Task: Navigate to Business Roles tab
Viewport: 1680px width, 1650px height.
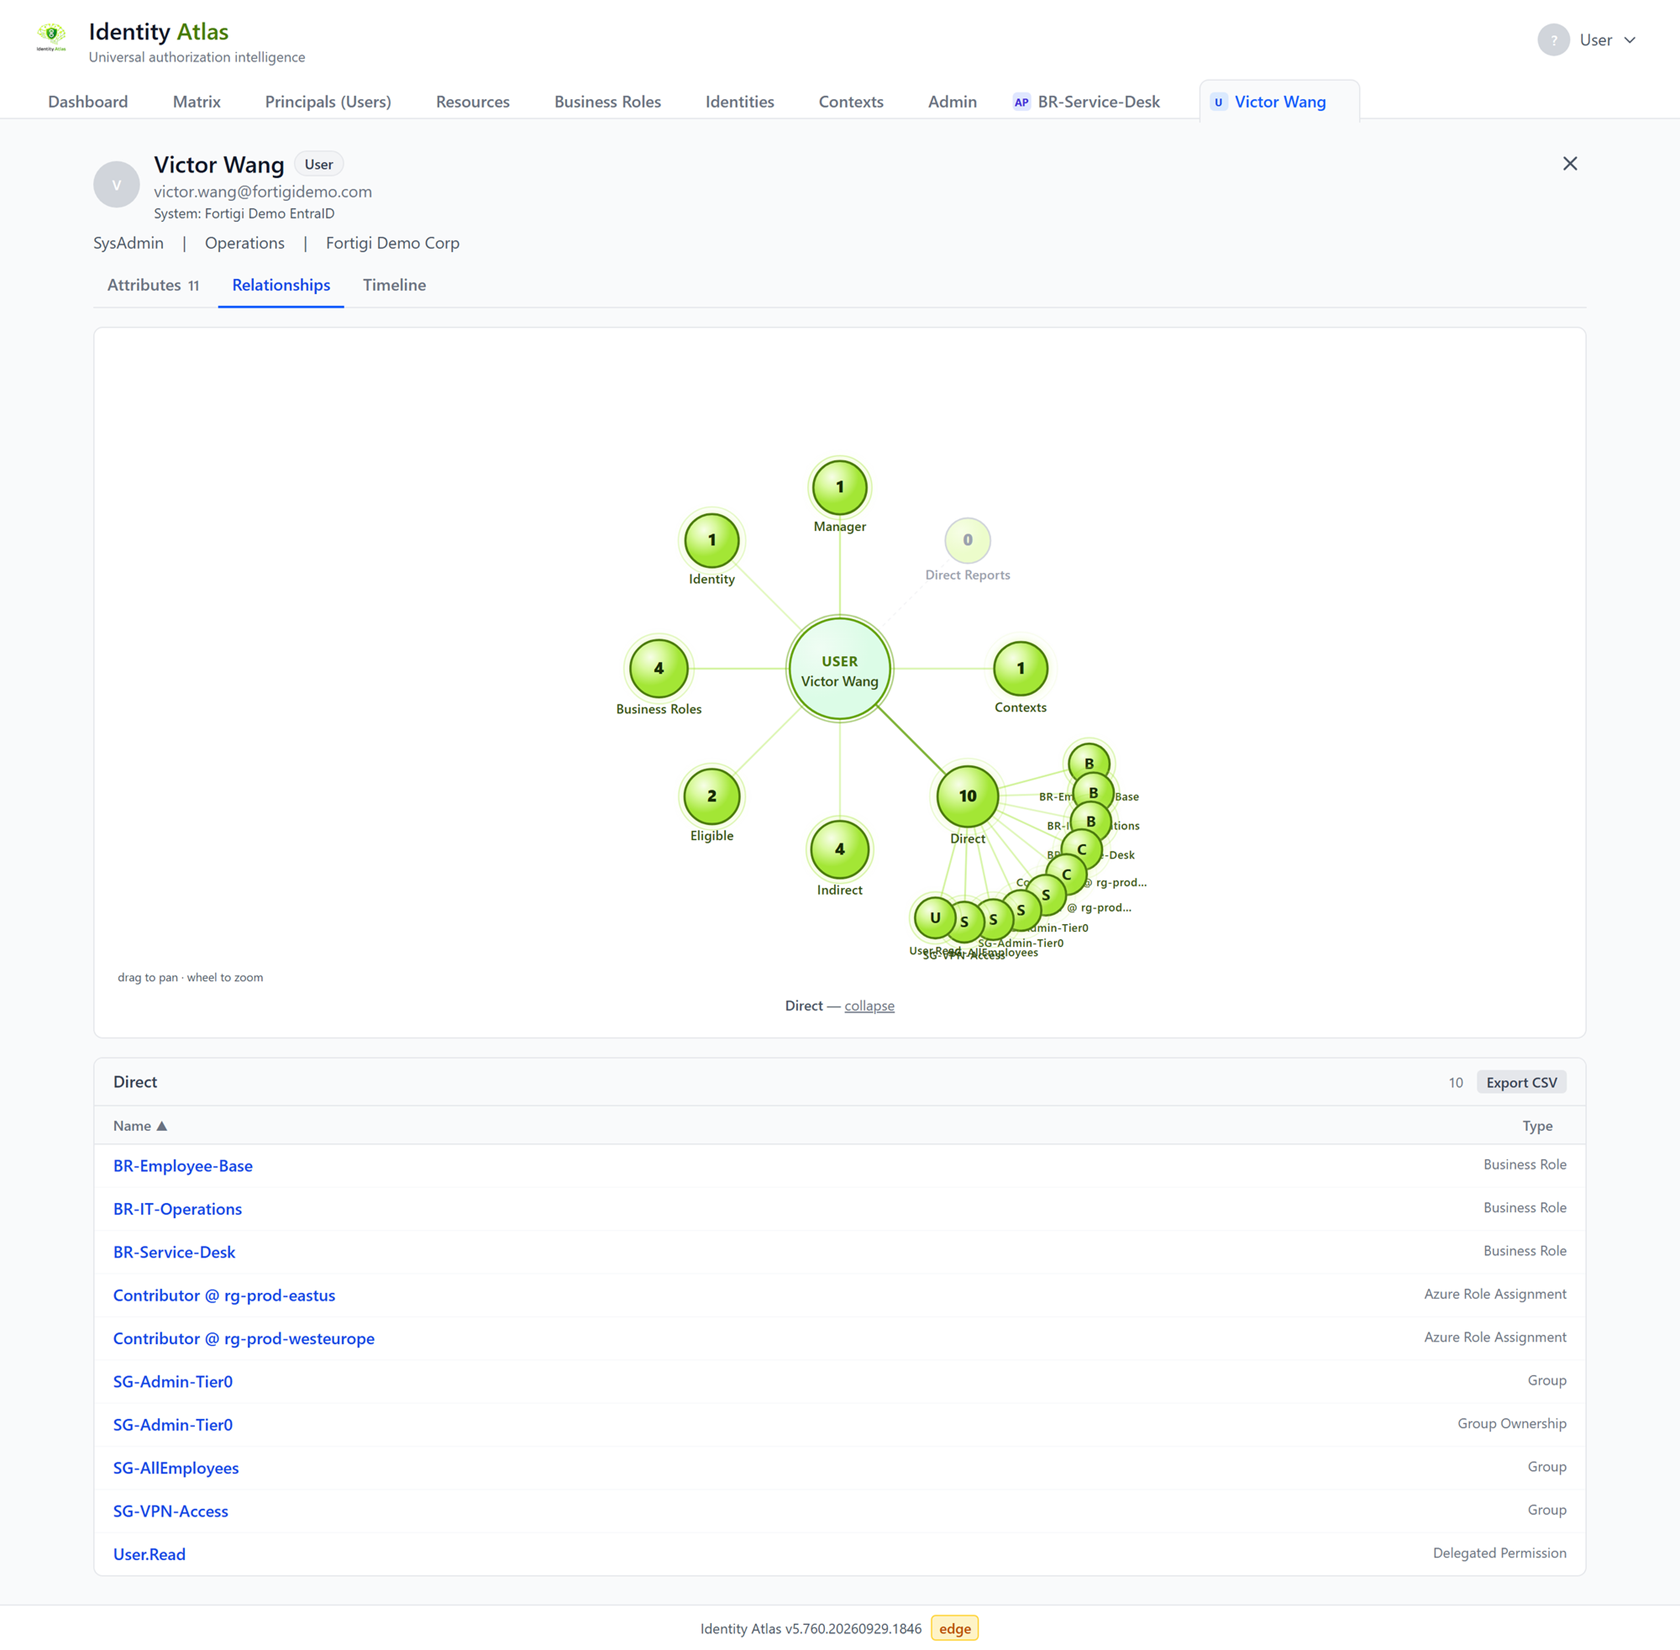Action: click(x=607, y=101)
